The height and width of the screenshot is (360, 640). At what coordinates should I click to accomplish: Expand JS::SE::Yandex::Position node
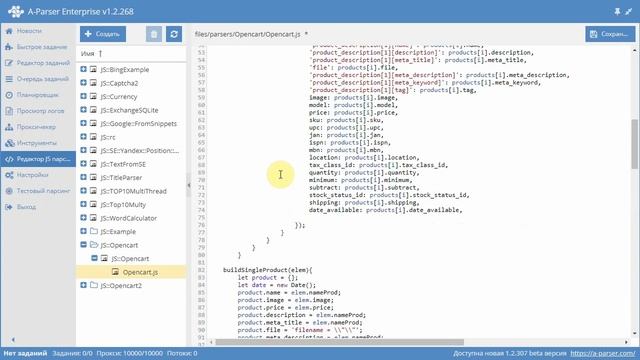click(x=83, y=150)
